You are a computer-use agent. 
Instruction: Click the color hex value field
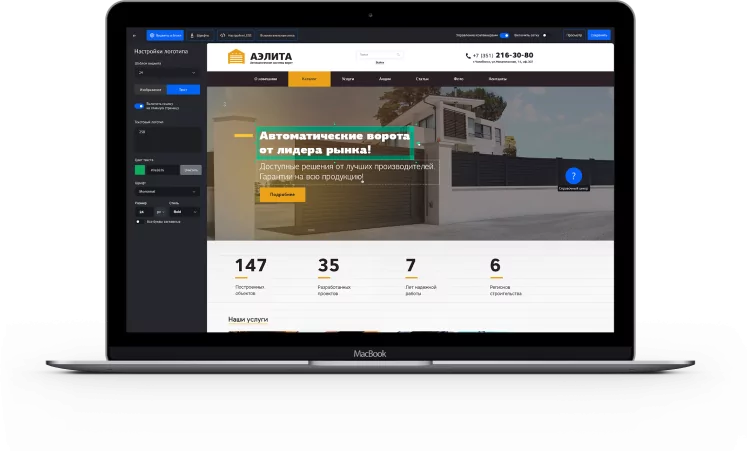pos(163,170)
